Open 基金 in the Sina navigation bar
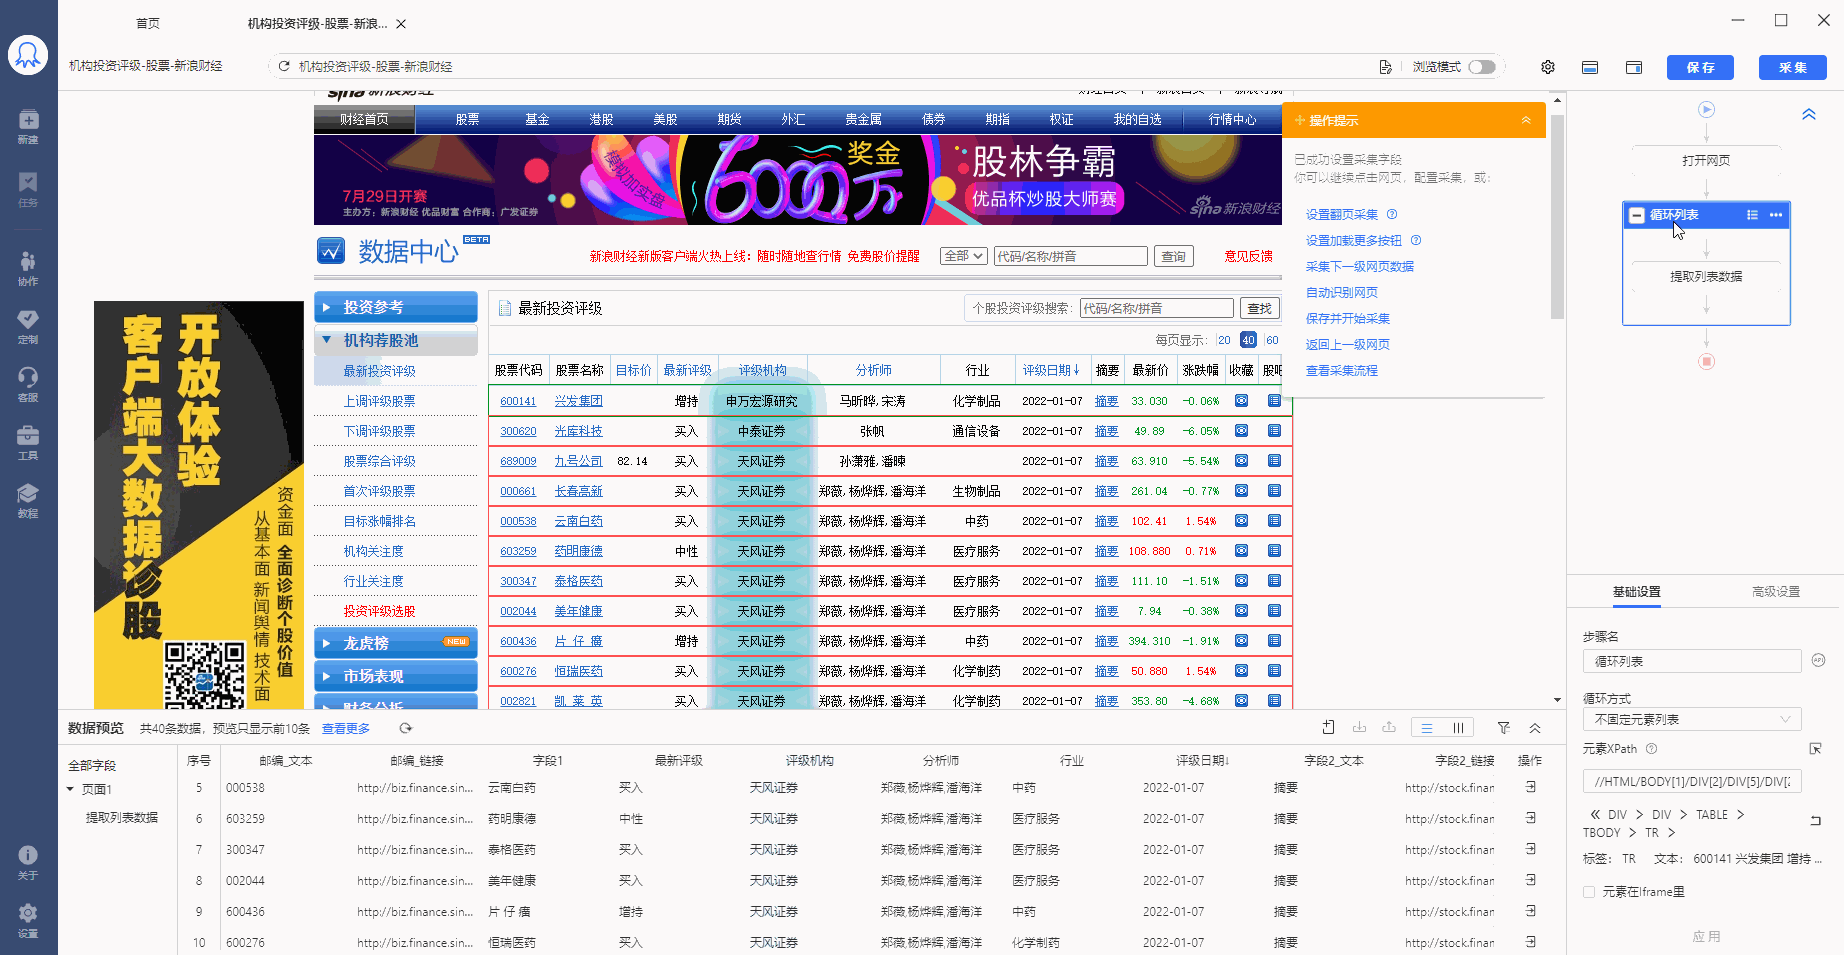The height and width of the screenshot is (955, 1844). tap(537, 119)
